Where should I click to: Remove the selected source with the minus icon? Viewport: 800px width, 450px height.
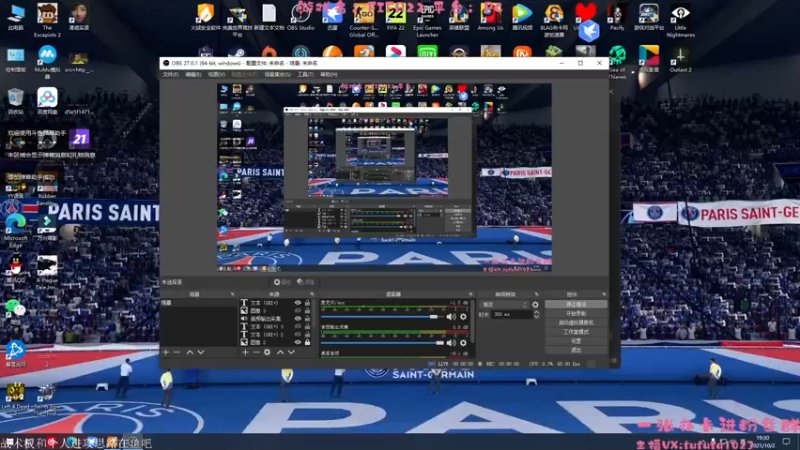pyautogui.click(x=256, y=352)
